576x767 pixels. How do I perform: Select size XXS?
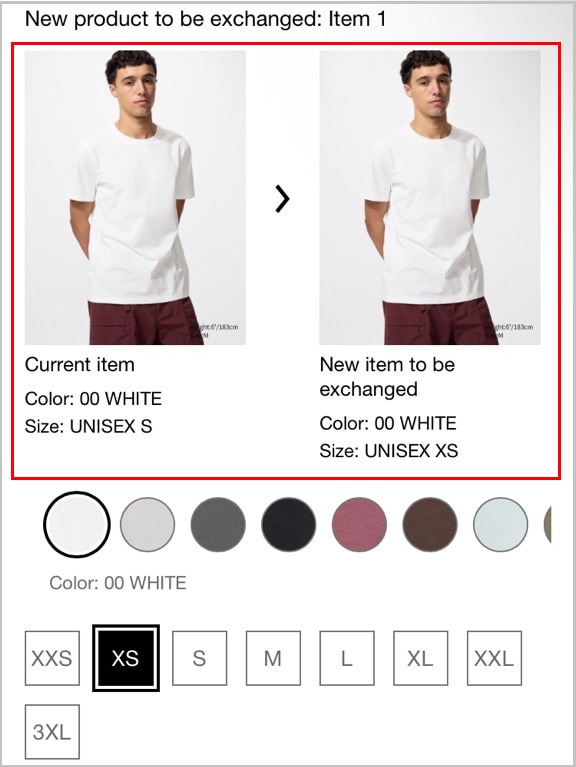coord(52,658)
